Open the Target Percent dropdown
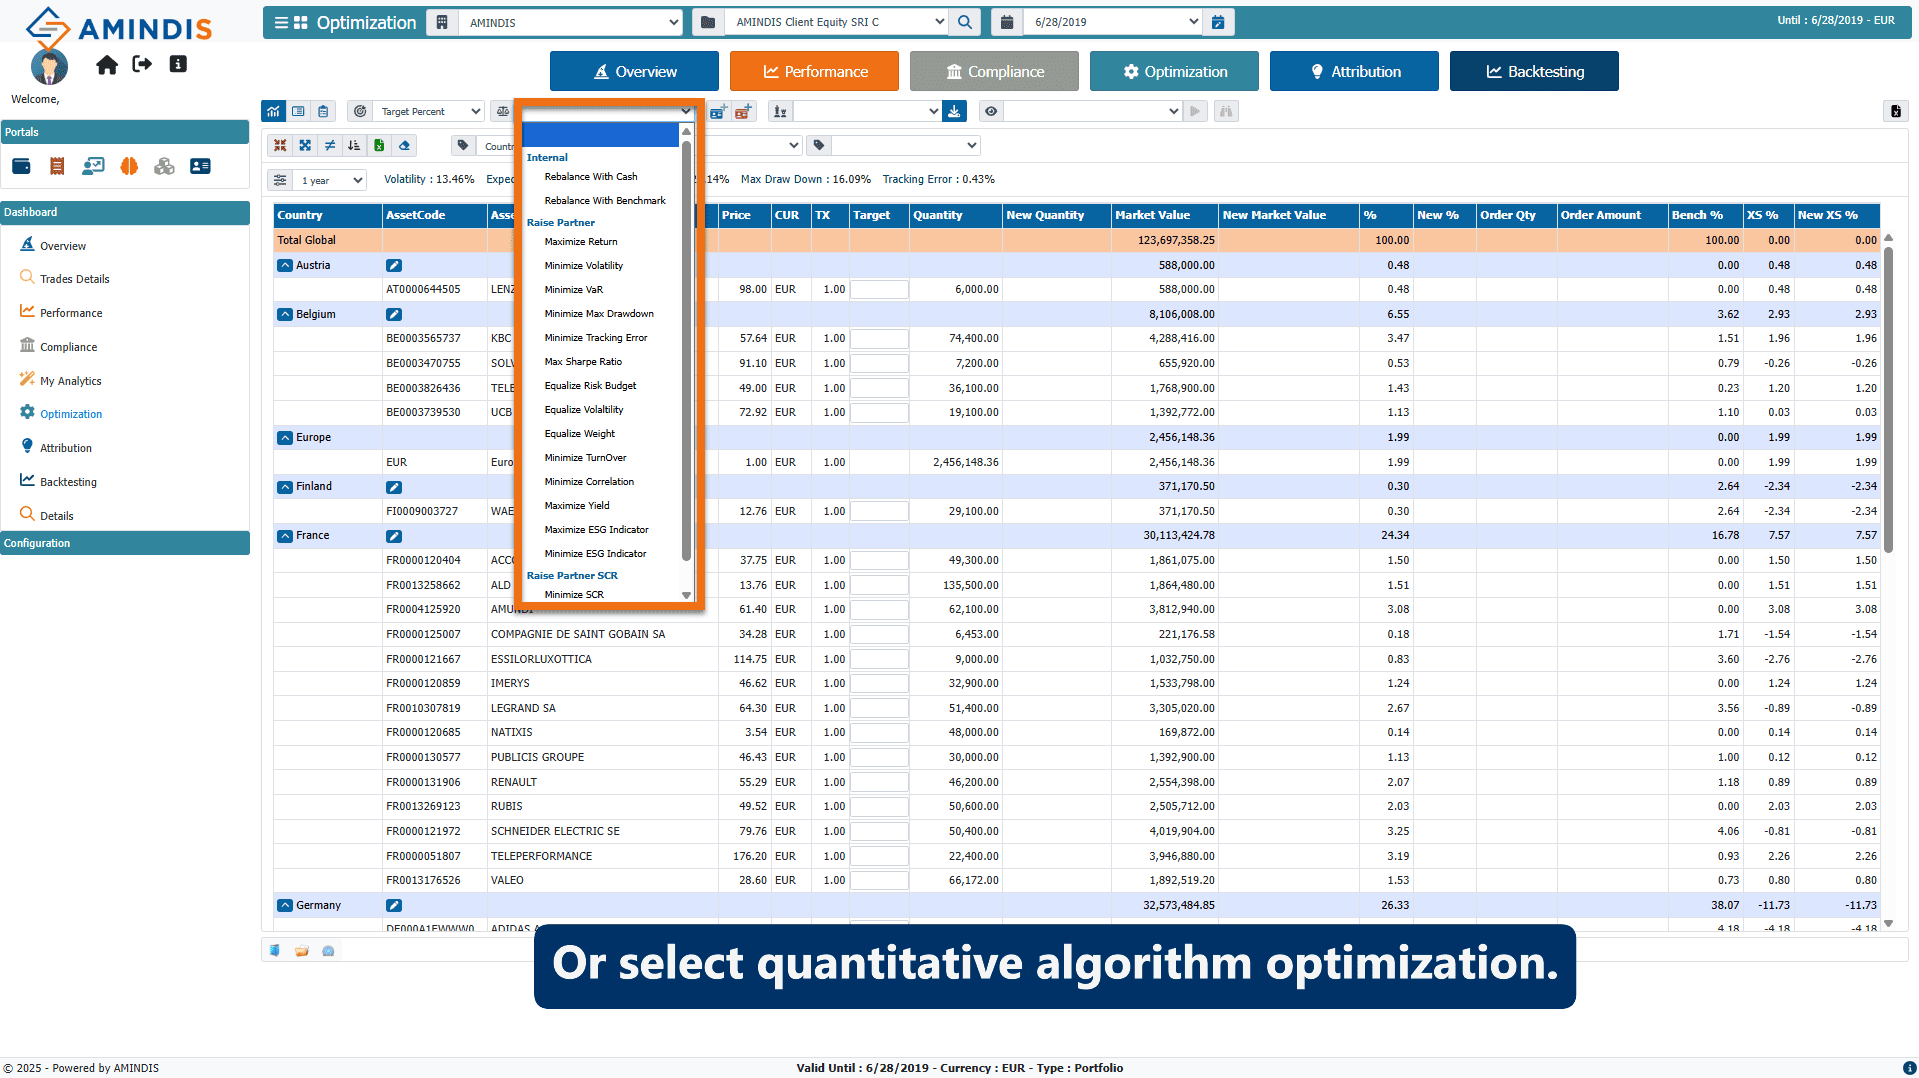Viewport: 1919px width, 1078px height. click(x=430, y=111)
